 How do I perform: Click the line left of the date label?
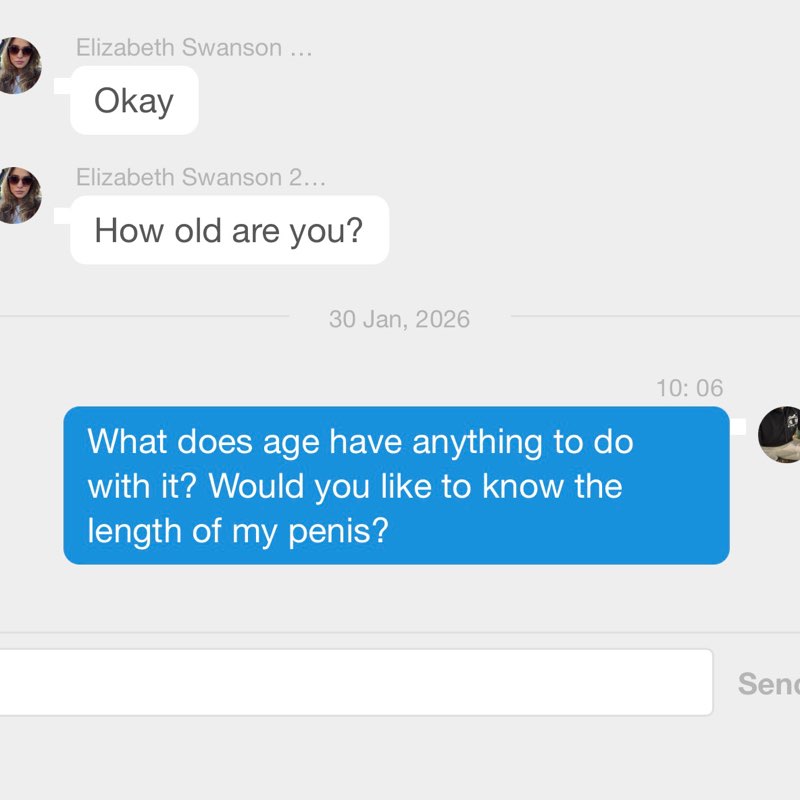tap(140, 317)
